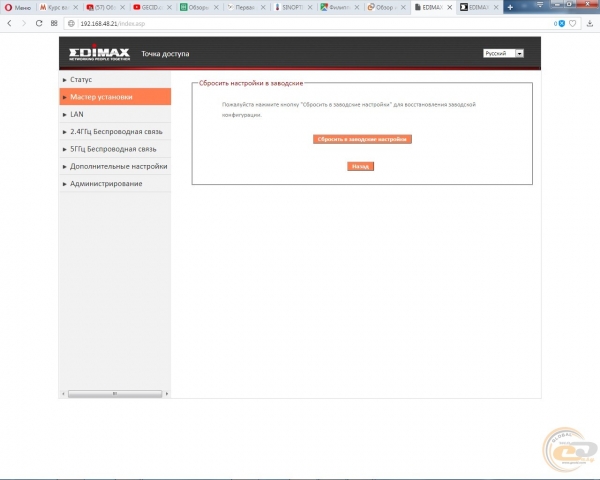This screenshot has width=600, height=480.
Task: Open Мастер установки section
Action: pyautogui.click(x=115, y=97)
